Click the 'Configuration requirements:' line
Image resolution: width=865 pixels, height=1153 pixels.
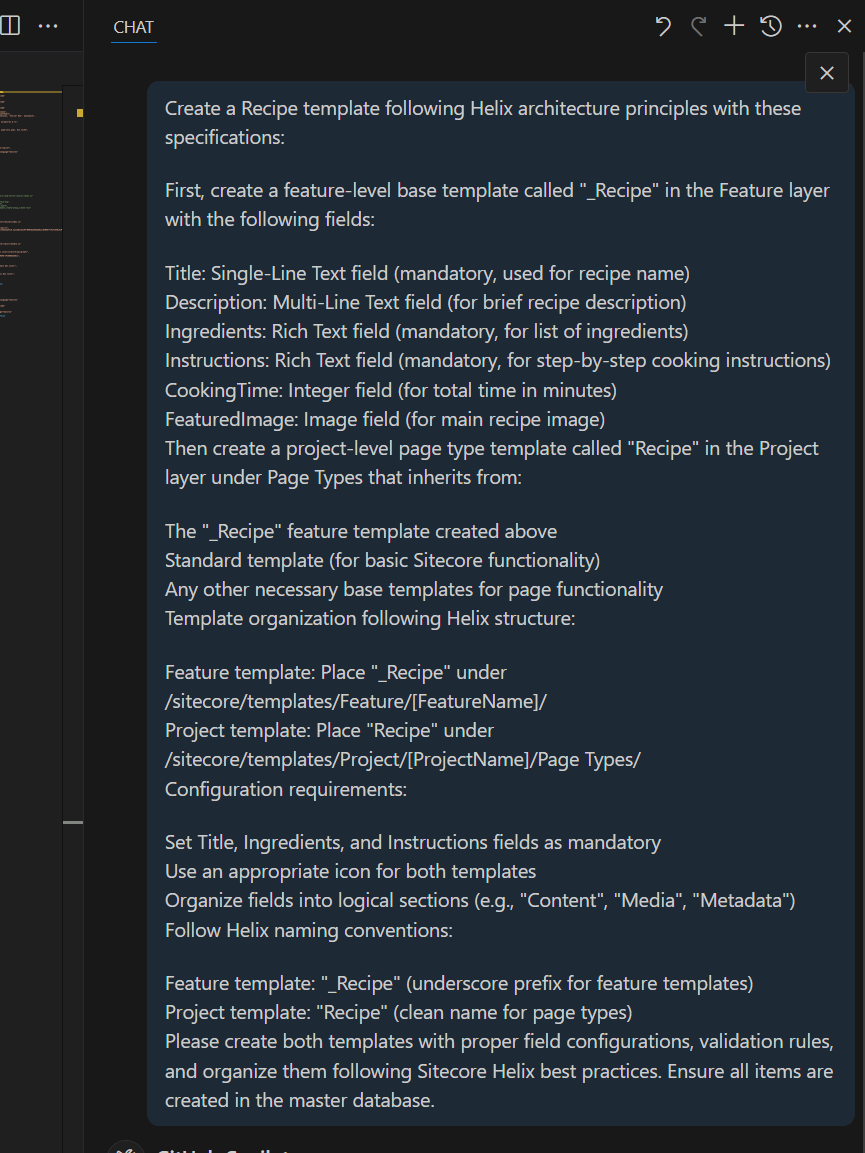286,789
